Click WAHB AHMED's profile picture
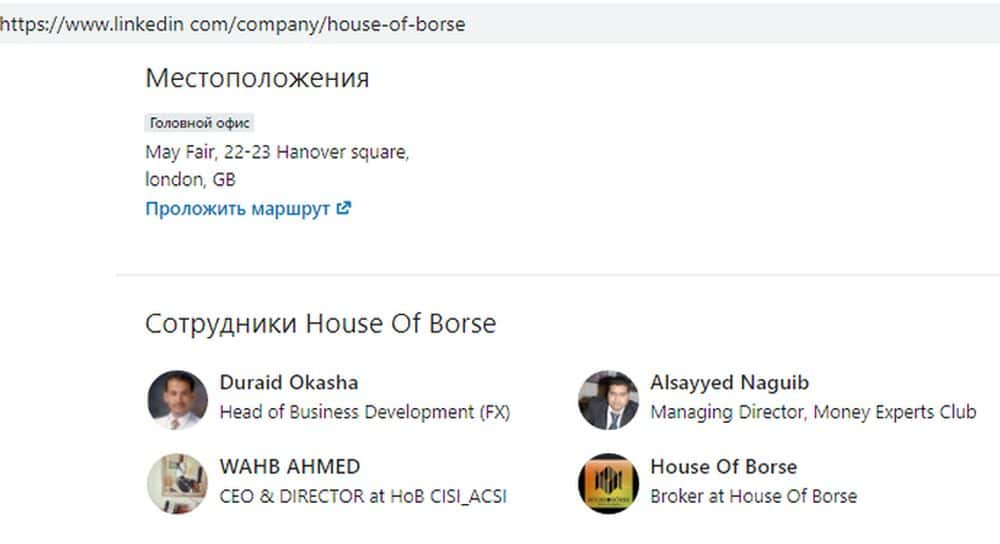This screenshot has height=544, width=1000. pyautogui.click(x=177, y=484)
